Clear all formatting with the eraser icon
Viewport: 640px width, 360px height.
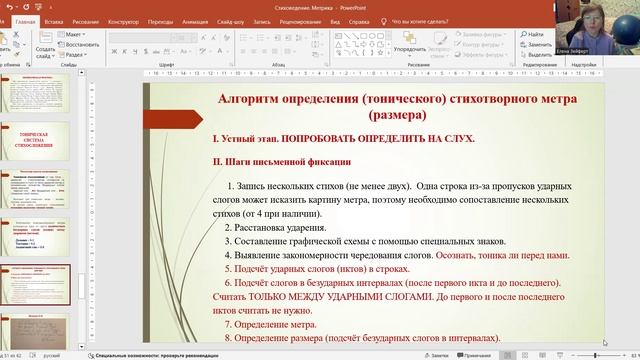click(x=227, y=38)
